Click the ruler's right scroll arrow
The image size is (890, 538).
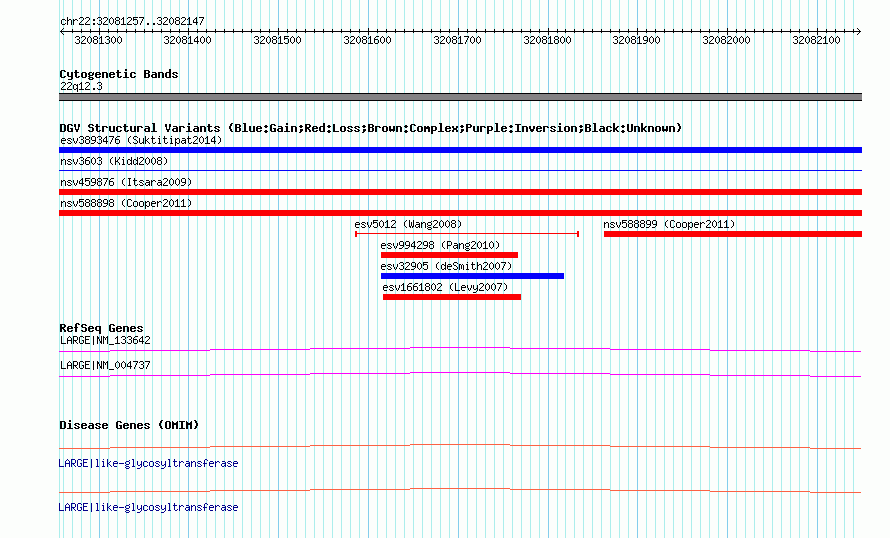(859, 32)
